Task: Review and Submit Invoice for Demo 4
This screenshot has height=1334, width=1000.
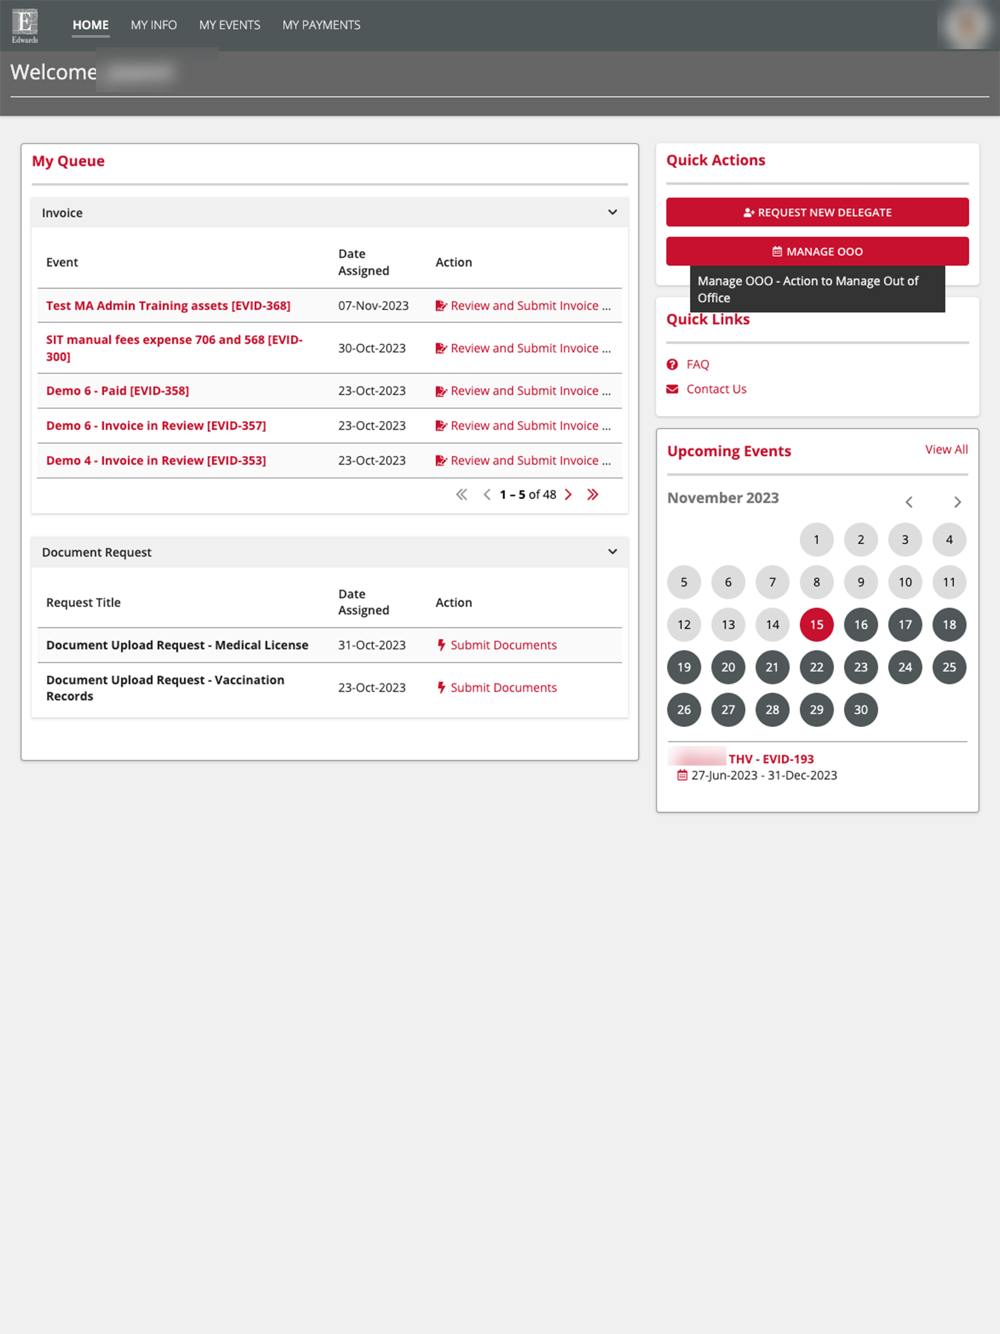Action: tap(523, 461)
